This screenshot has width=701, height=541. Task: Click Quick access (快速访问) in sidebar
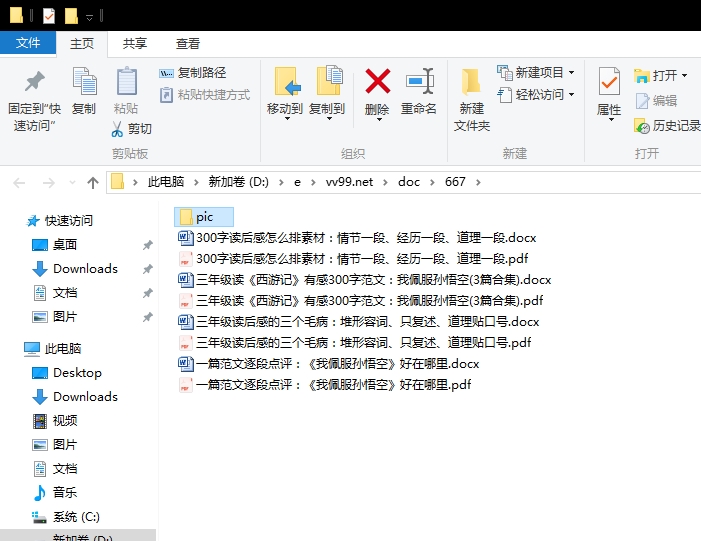click(x=59, y=220)
